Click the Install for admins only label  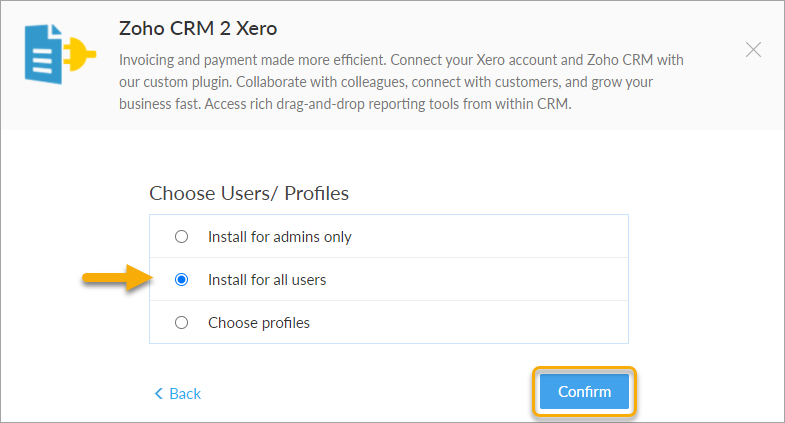280,237
